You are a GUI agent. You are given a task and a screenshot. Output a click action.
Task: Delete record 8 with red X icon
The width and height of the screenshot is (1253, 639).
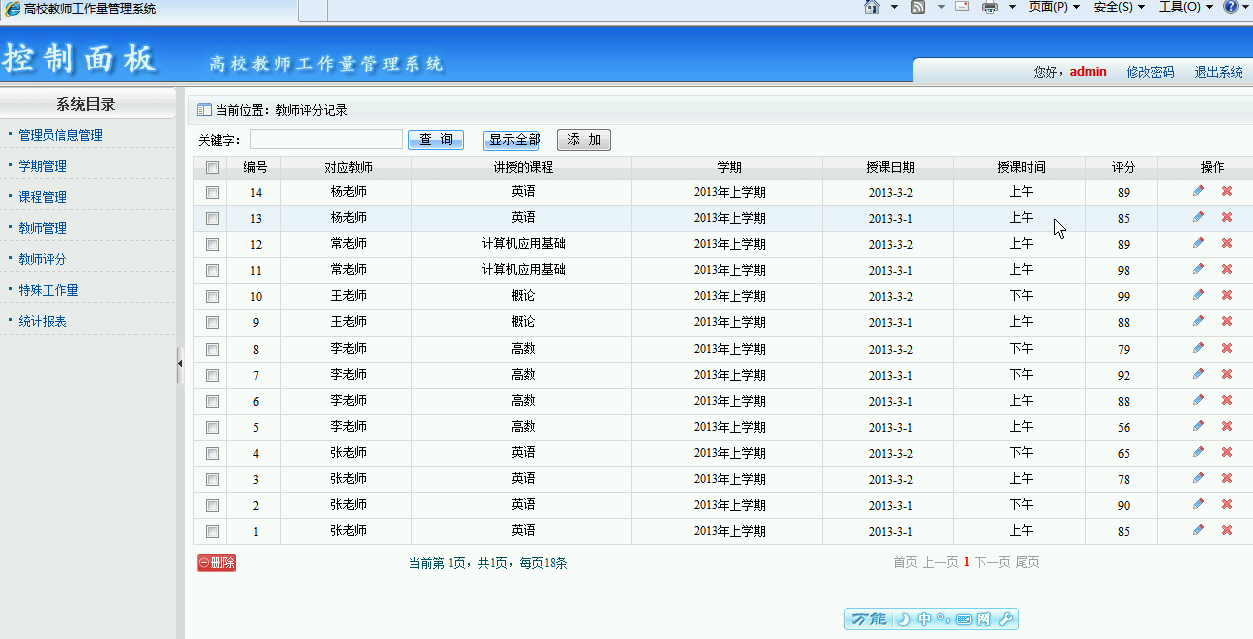point(1227,348)
